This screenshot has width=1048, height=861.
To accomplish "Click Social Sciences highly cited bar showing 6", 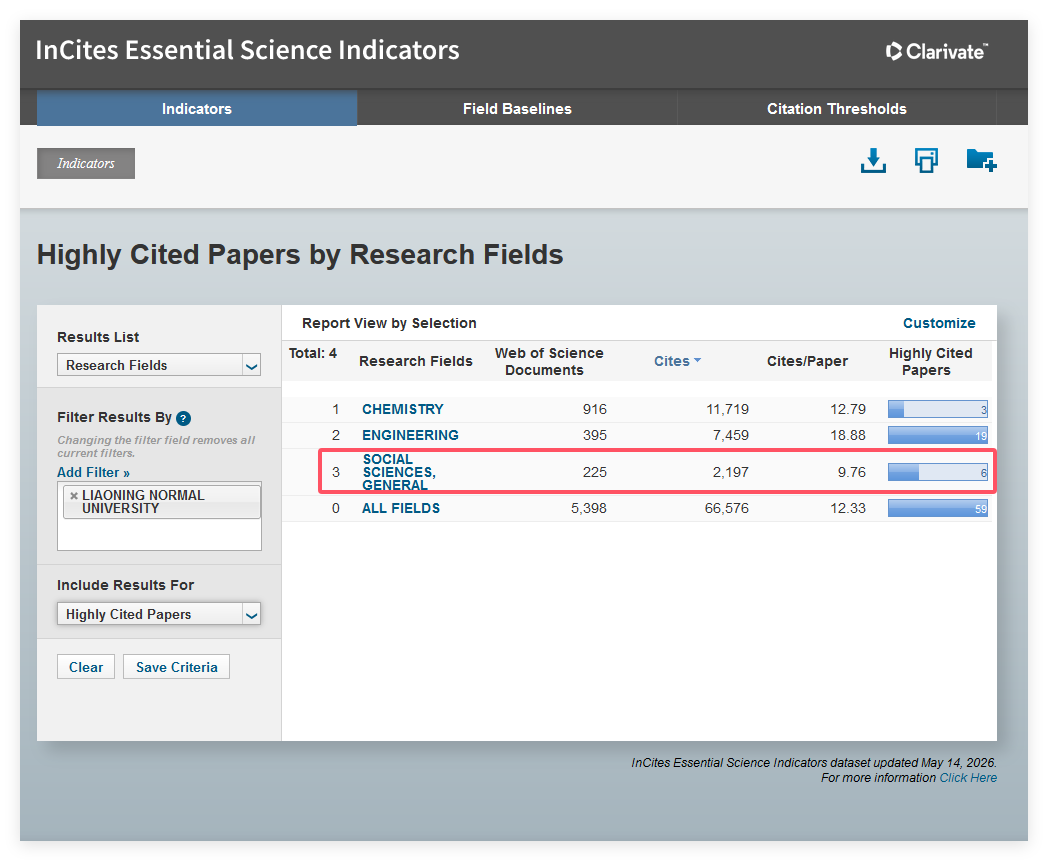I will click(x=938, y=472).
